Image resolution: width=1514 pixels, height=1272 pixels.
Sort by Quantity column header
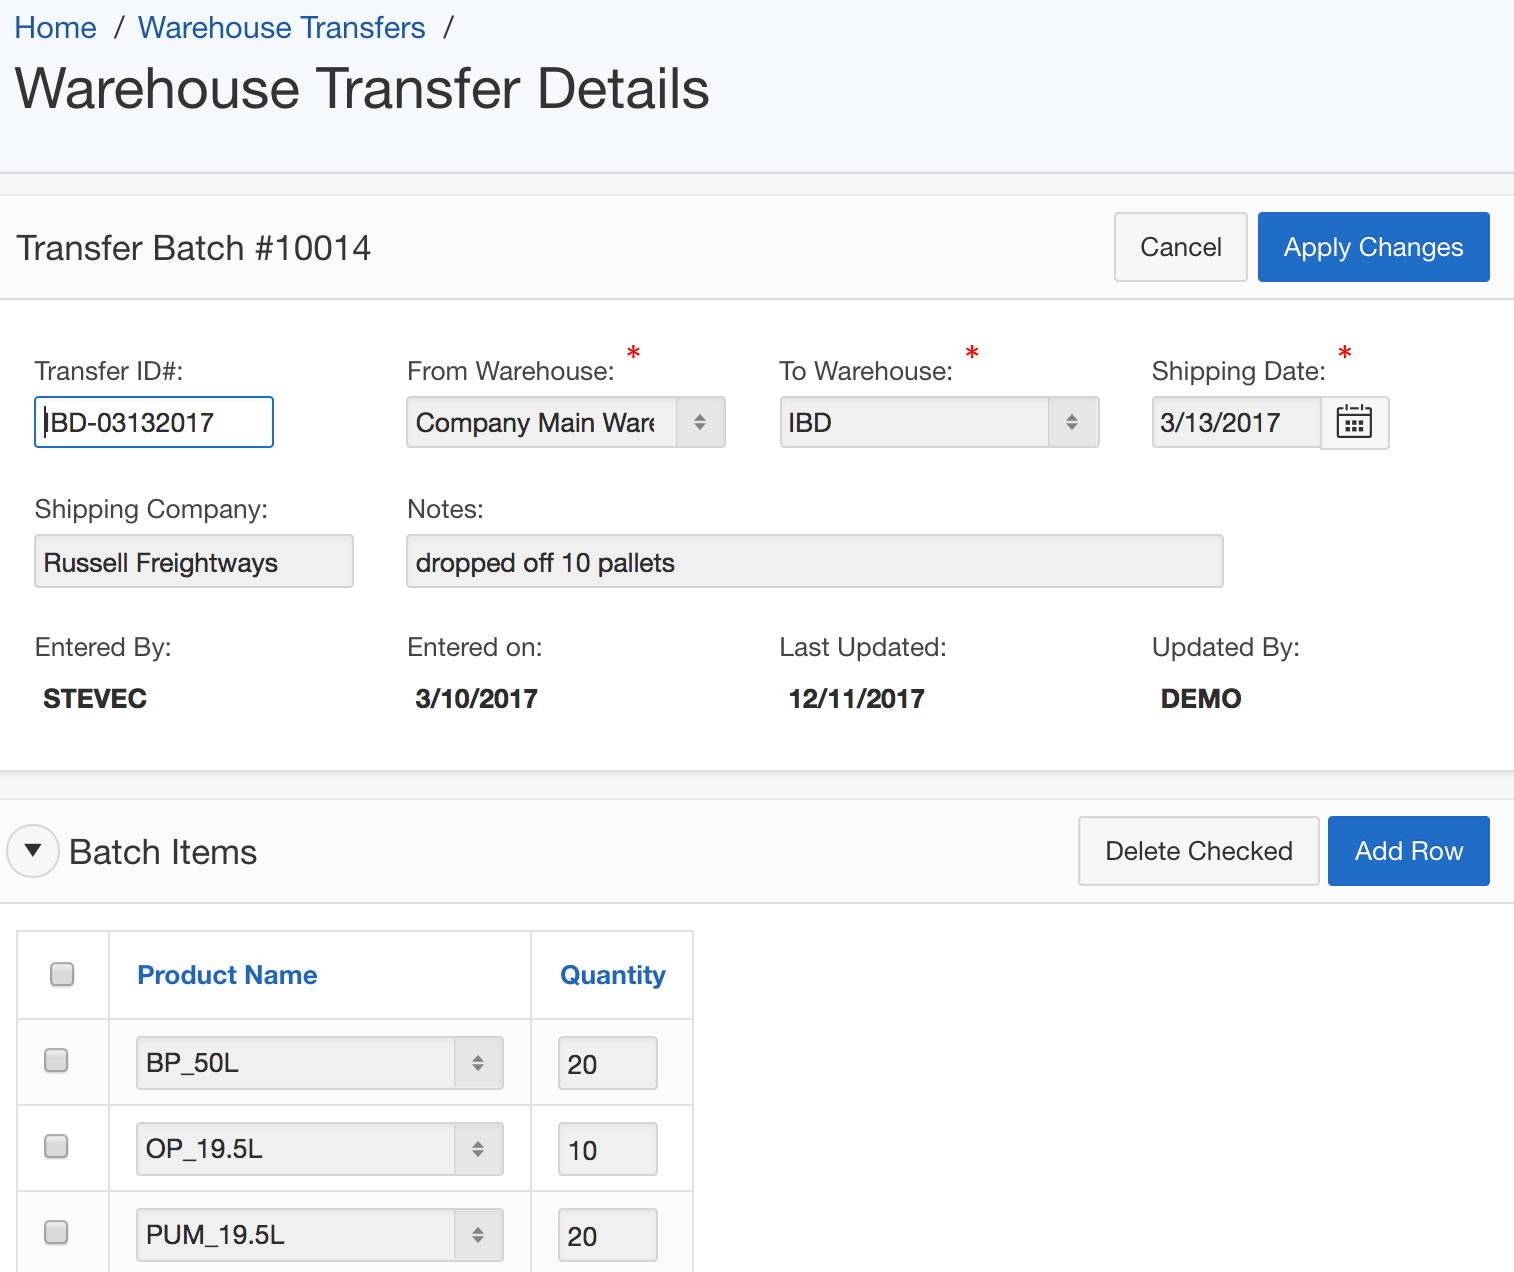click(612, 975)
